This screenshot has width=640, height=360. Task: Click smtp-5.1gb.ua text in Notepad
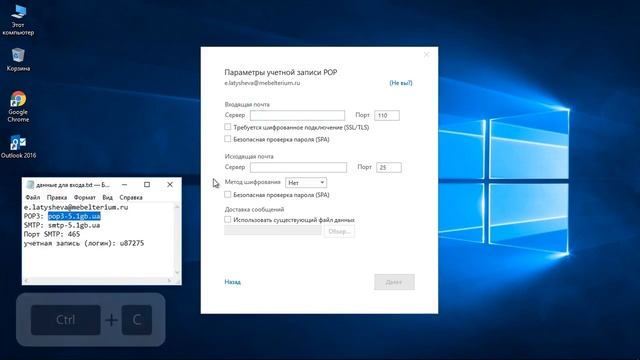[x=74, y=225]
